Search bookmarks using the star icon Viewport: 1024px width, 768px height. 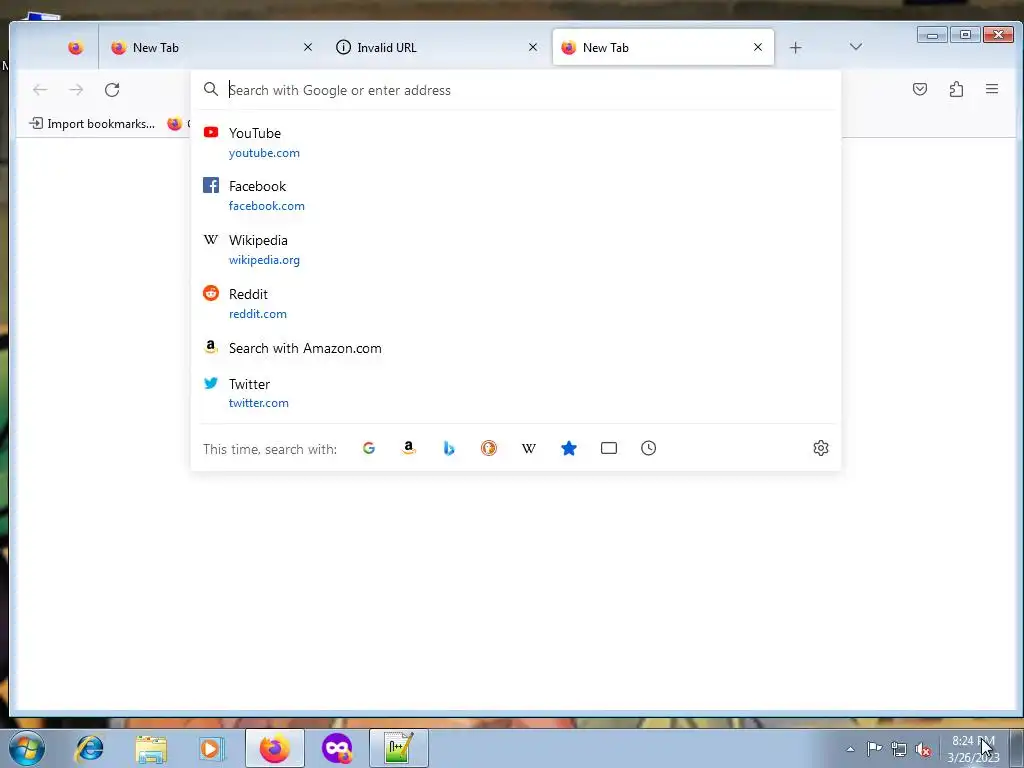point(569,448)
